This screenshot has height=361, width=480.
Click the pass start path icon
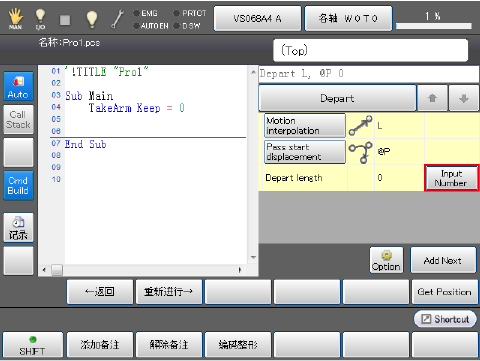pyautogui.click(x=360, y=152)
